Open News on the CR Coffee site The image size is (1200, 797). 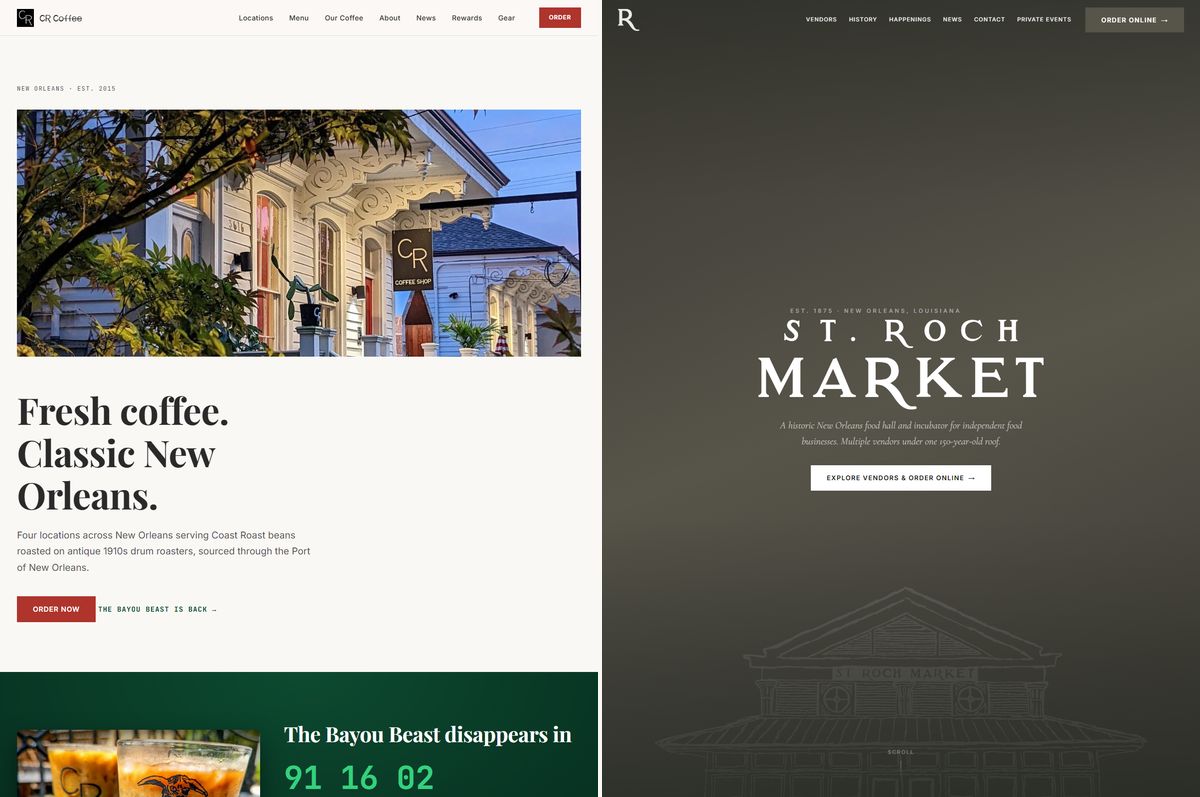(426, 18)
